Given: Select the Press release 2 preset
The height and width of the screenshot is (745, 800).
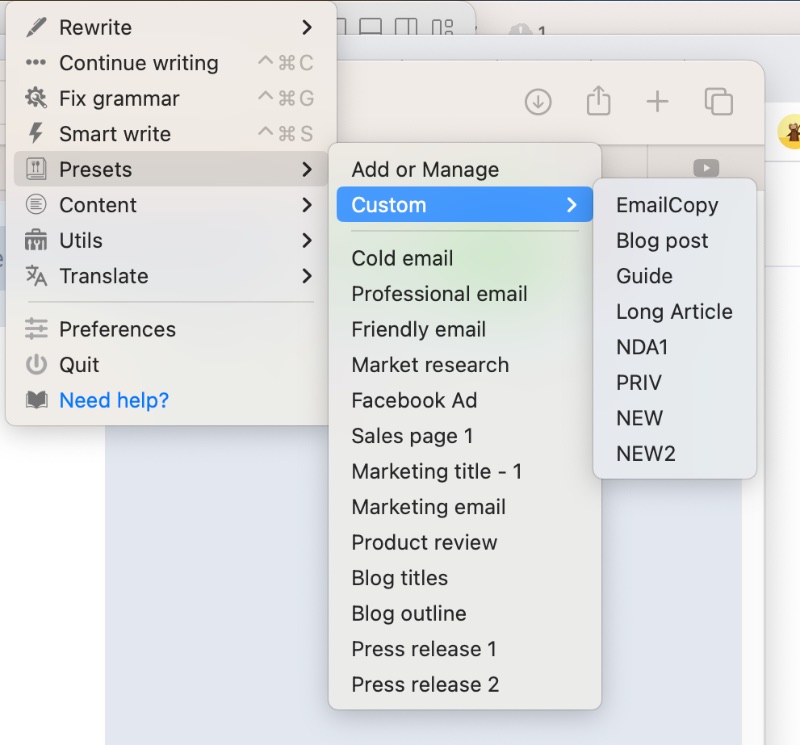Looking at the screenshot, I should [425, 685].
